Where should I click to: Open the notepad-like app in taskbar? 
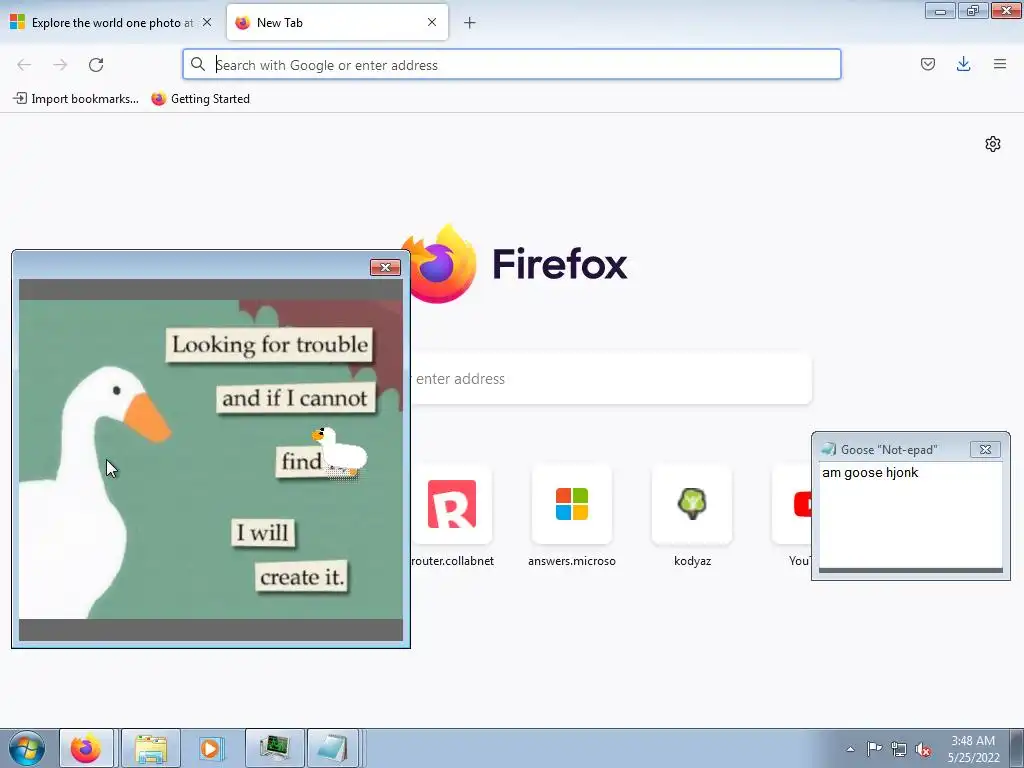click(x=332, y=748)
